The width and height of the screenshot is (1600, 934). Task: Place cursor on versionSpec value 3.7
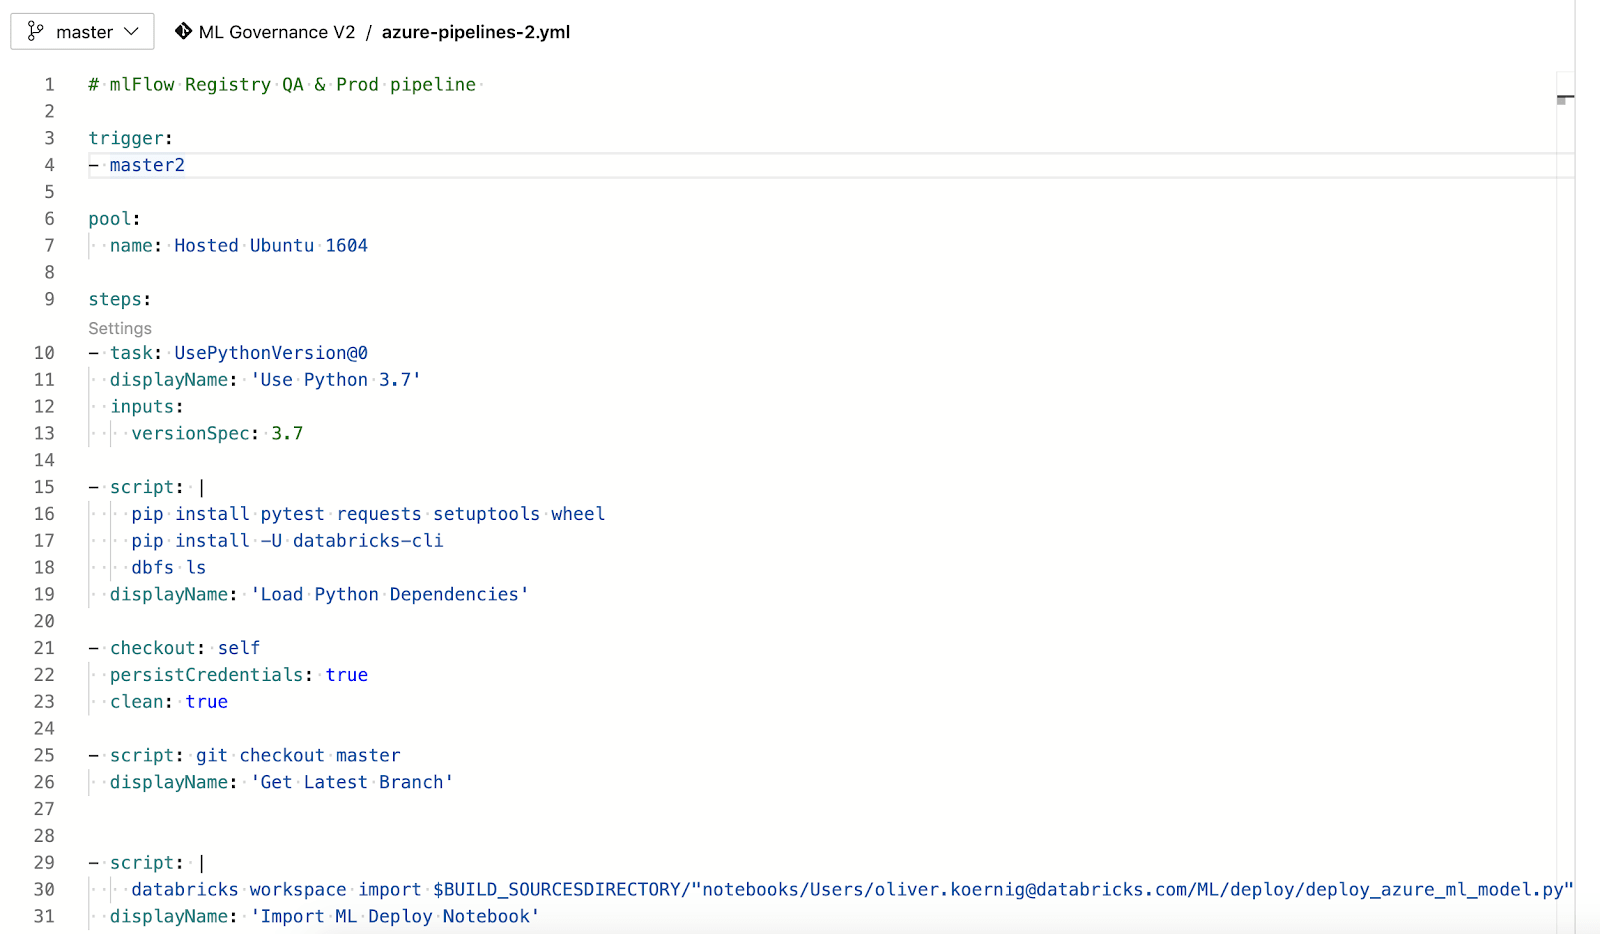(287, 434)
